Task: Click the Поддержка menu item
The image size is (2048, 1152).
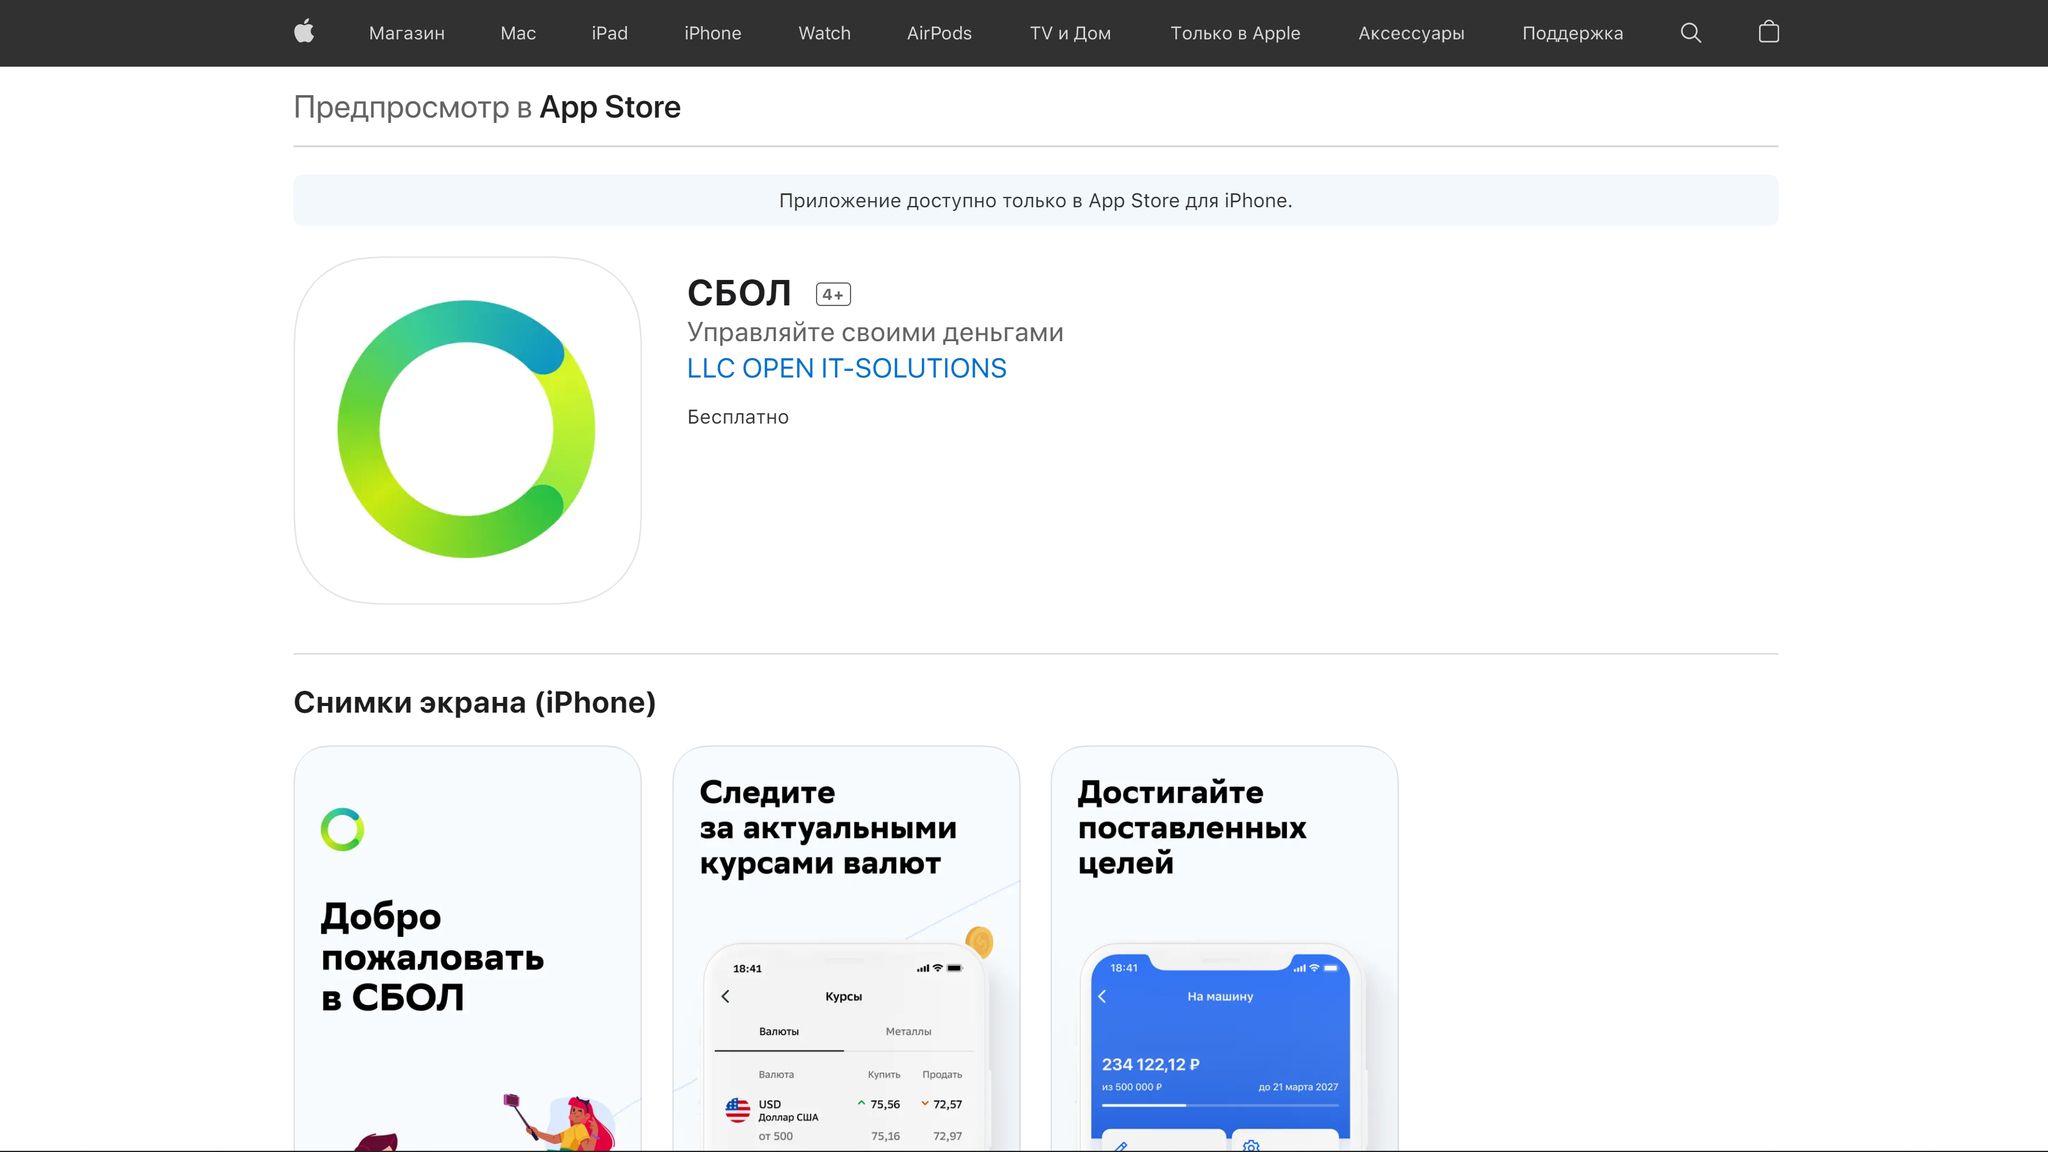Action: coord(1571,32)
